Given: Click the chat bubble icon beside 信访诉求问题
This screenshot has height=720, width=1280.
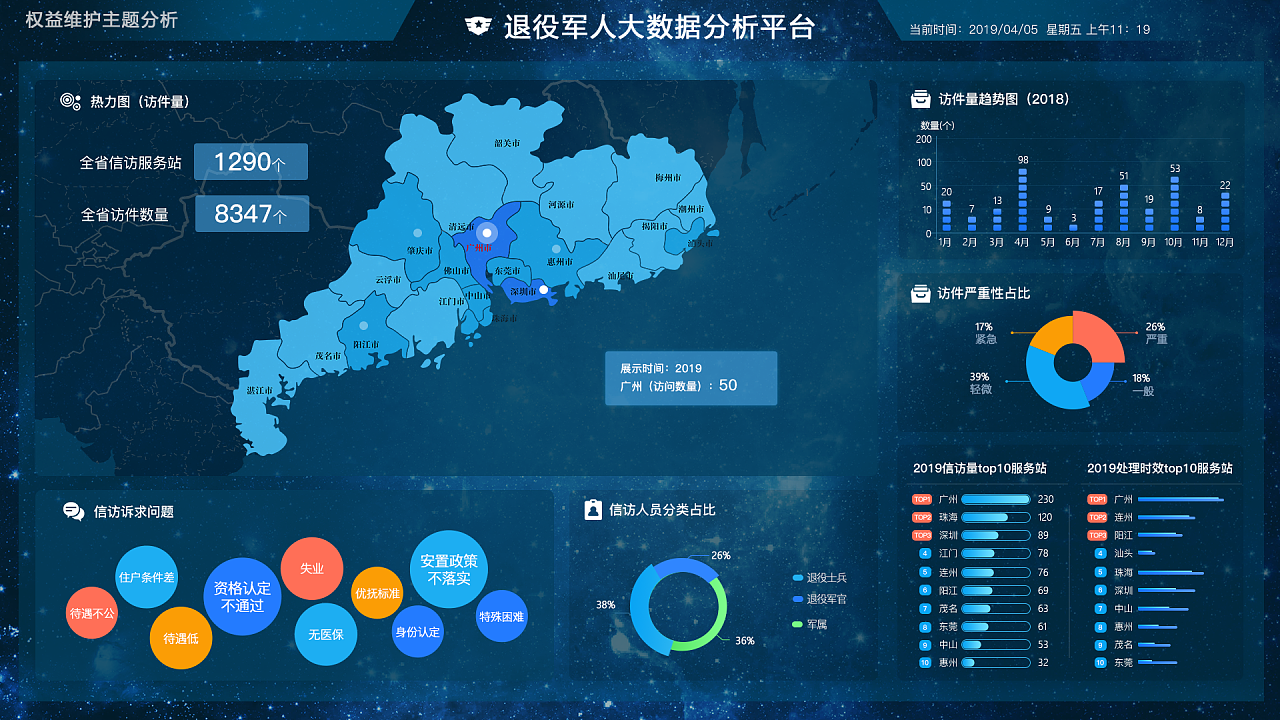Looking at the screenshot, I should (x=73, y=511).
